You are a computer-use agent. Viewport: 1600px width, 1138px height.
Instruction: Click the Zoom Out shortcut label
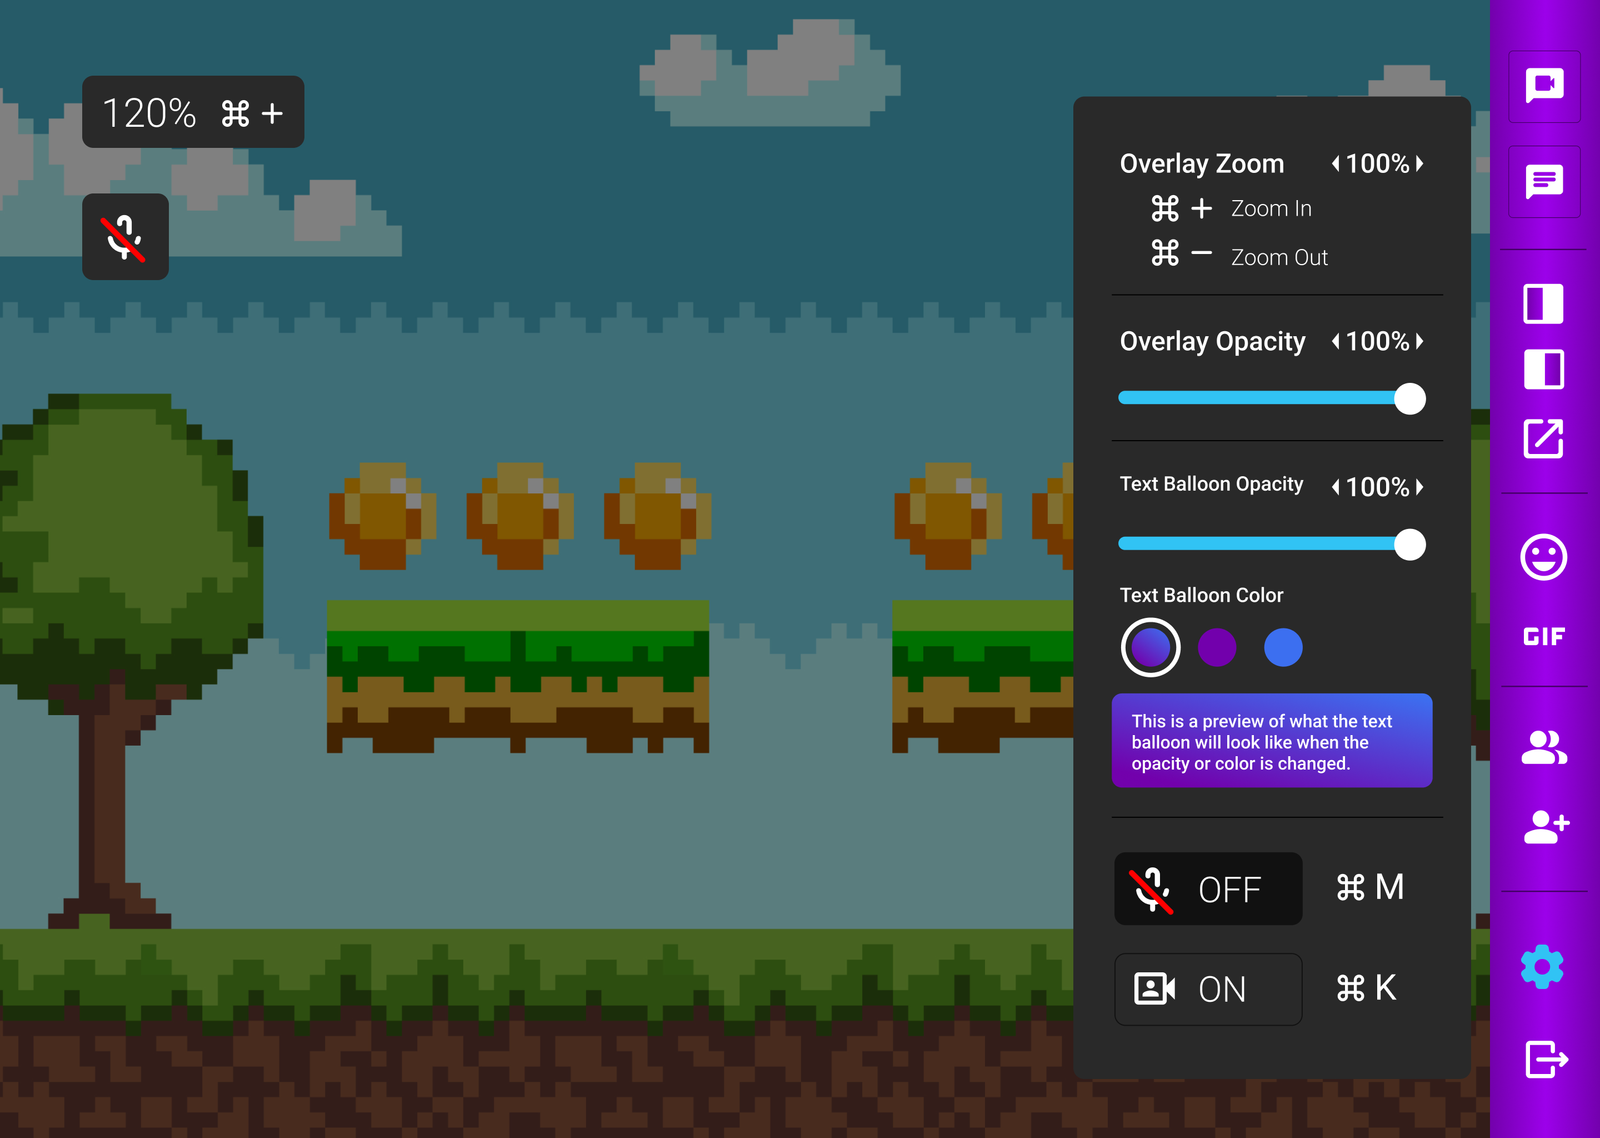[x=1279, y=258]
